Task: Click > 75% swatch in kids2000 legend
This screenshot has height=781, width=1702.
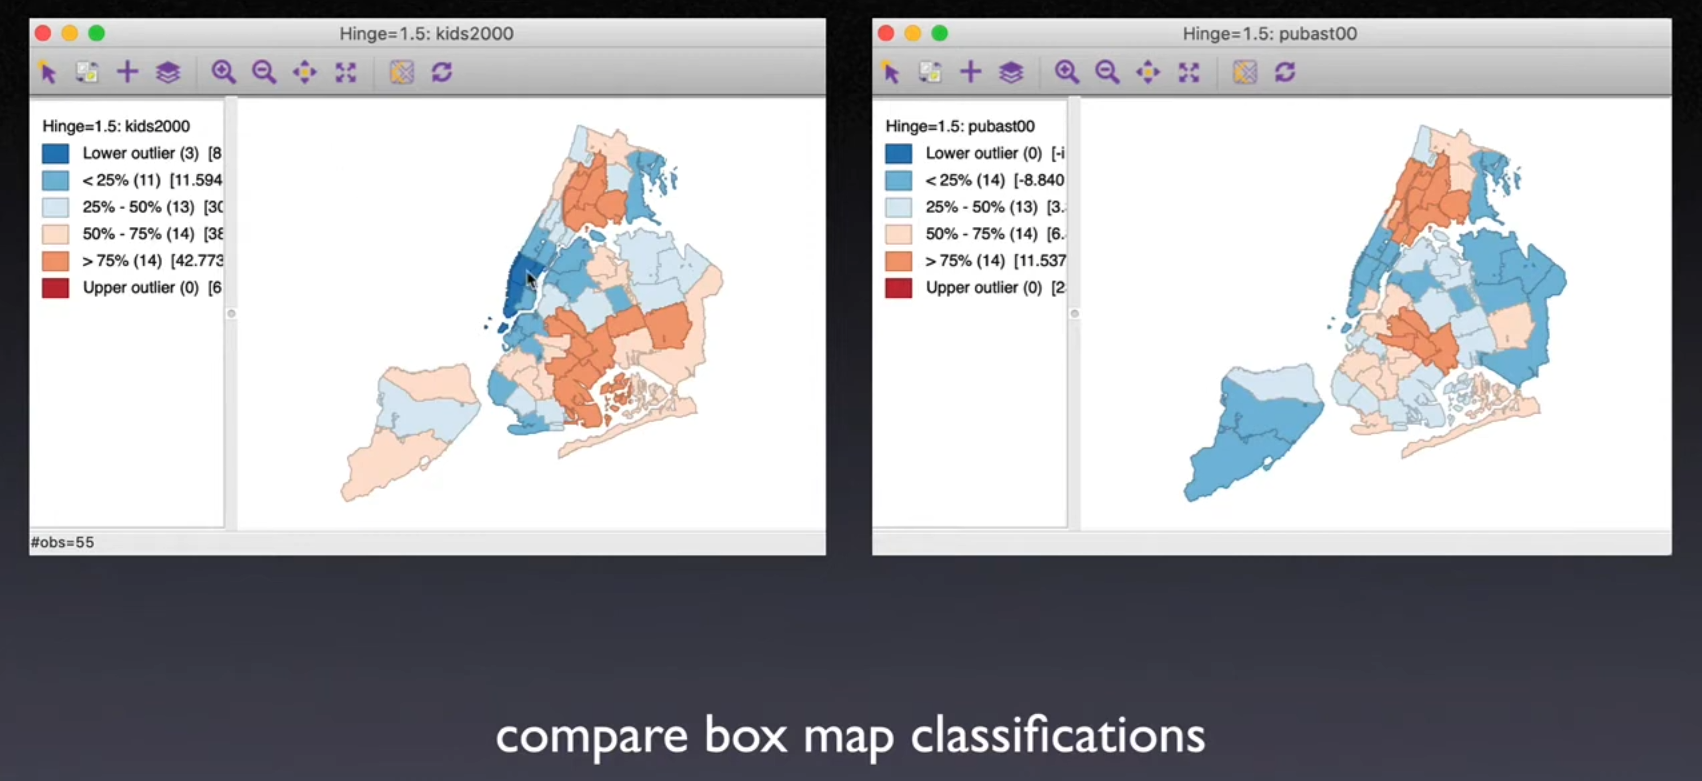Action: click(x=56, y=261)
